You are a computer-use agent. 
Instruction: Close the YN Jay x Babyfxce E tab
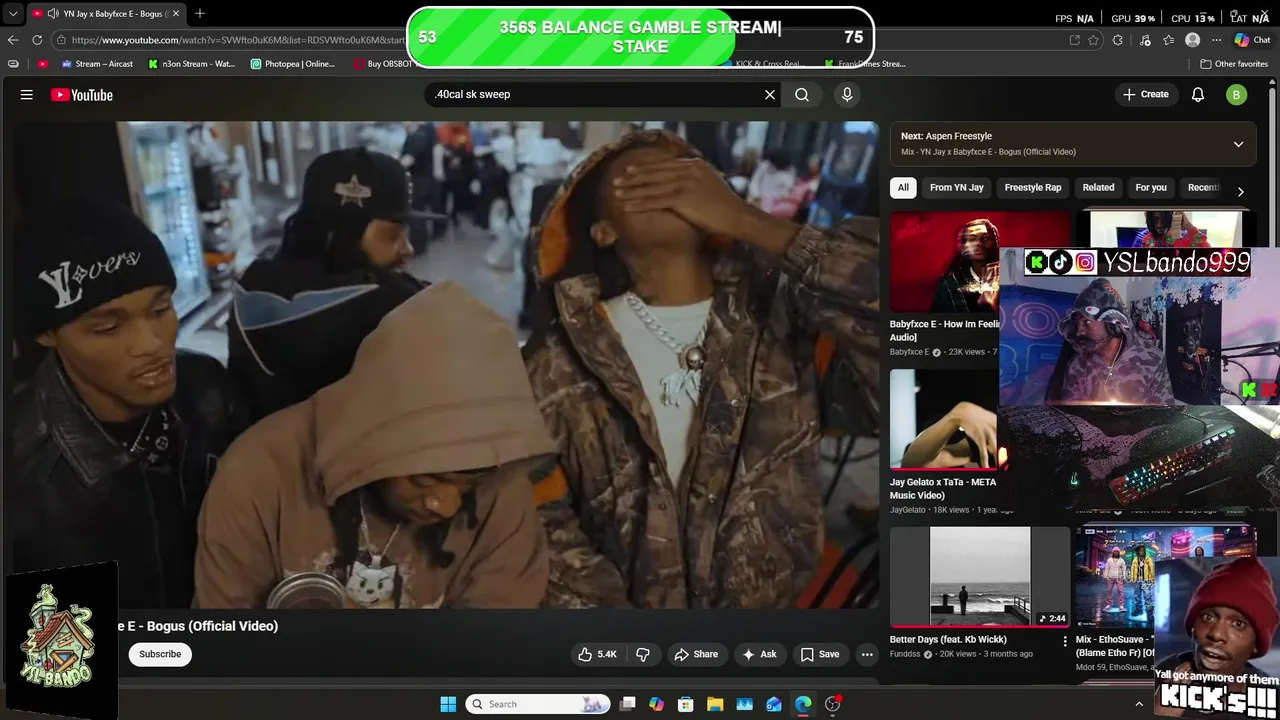click(178, 14)
